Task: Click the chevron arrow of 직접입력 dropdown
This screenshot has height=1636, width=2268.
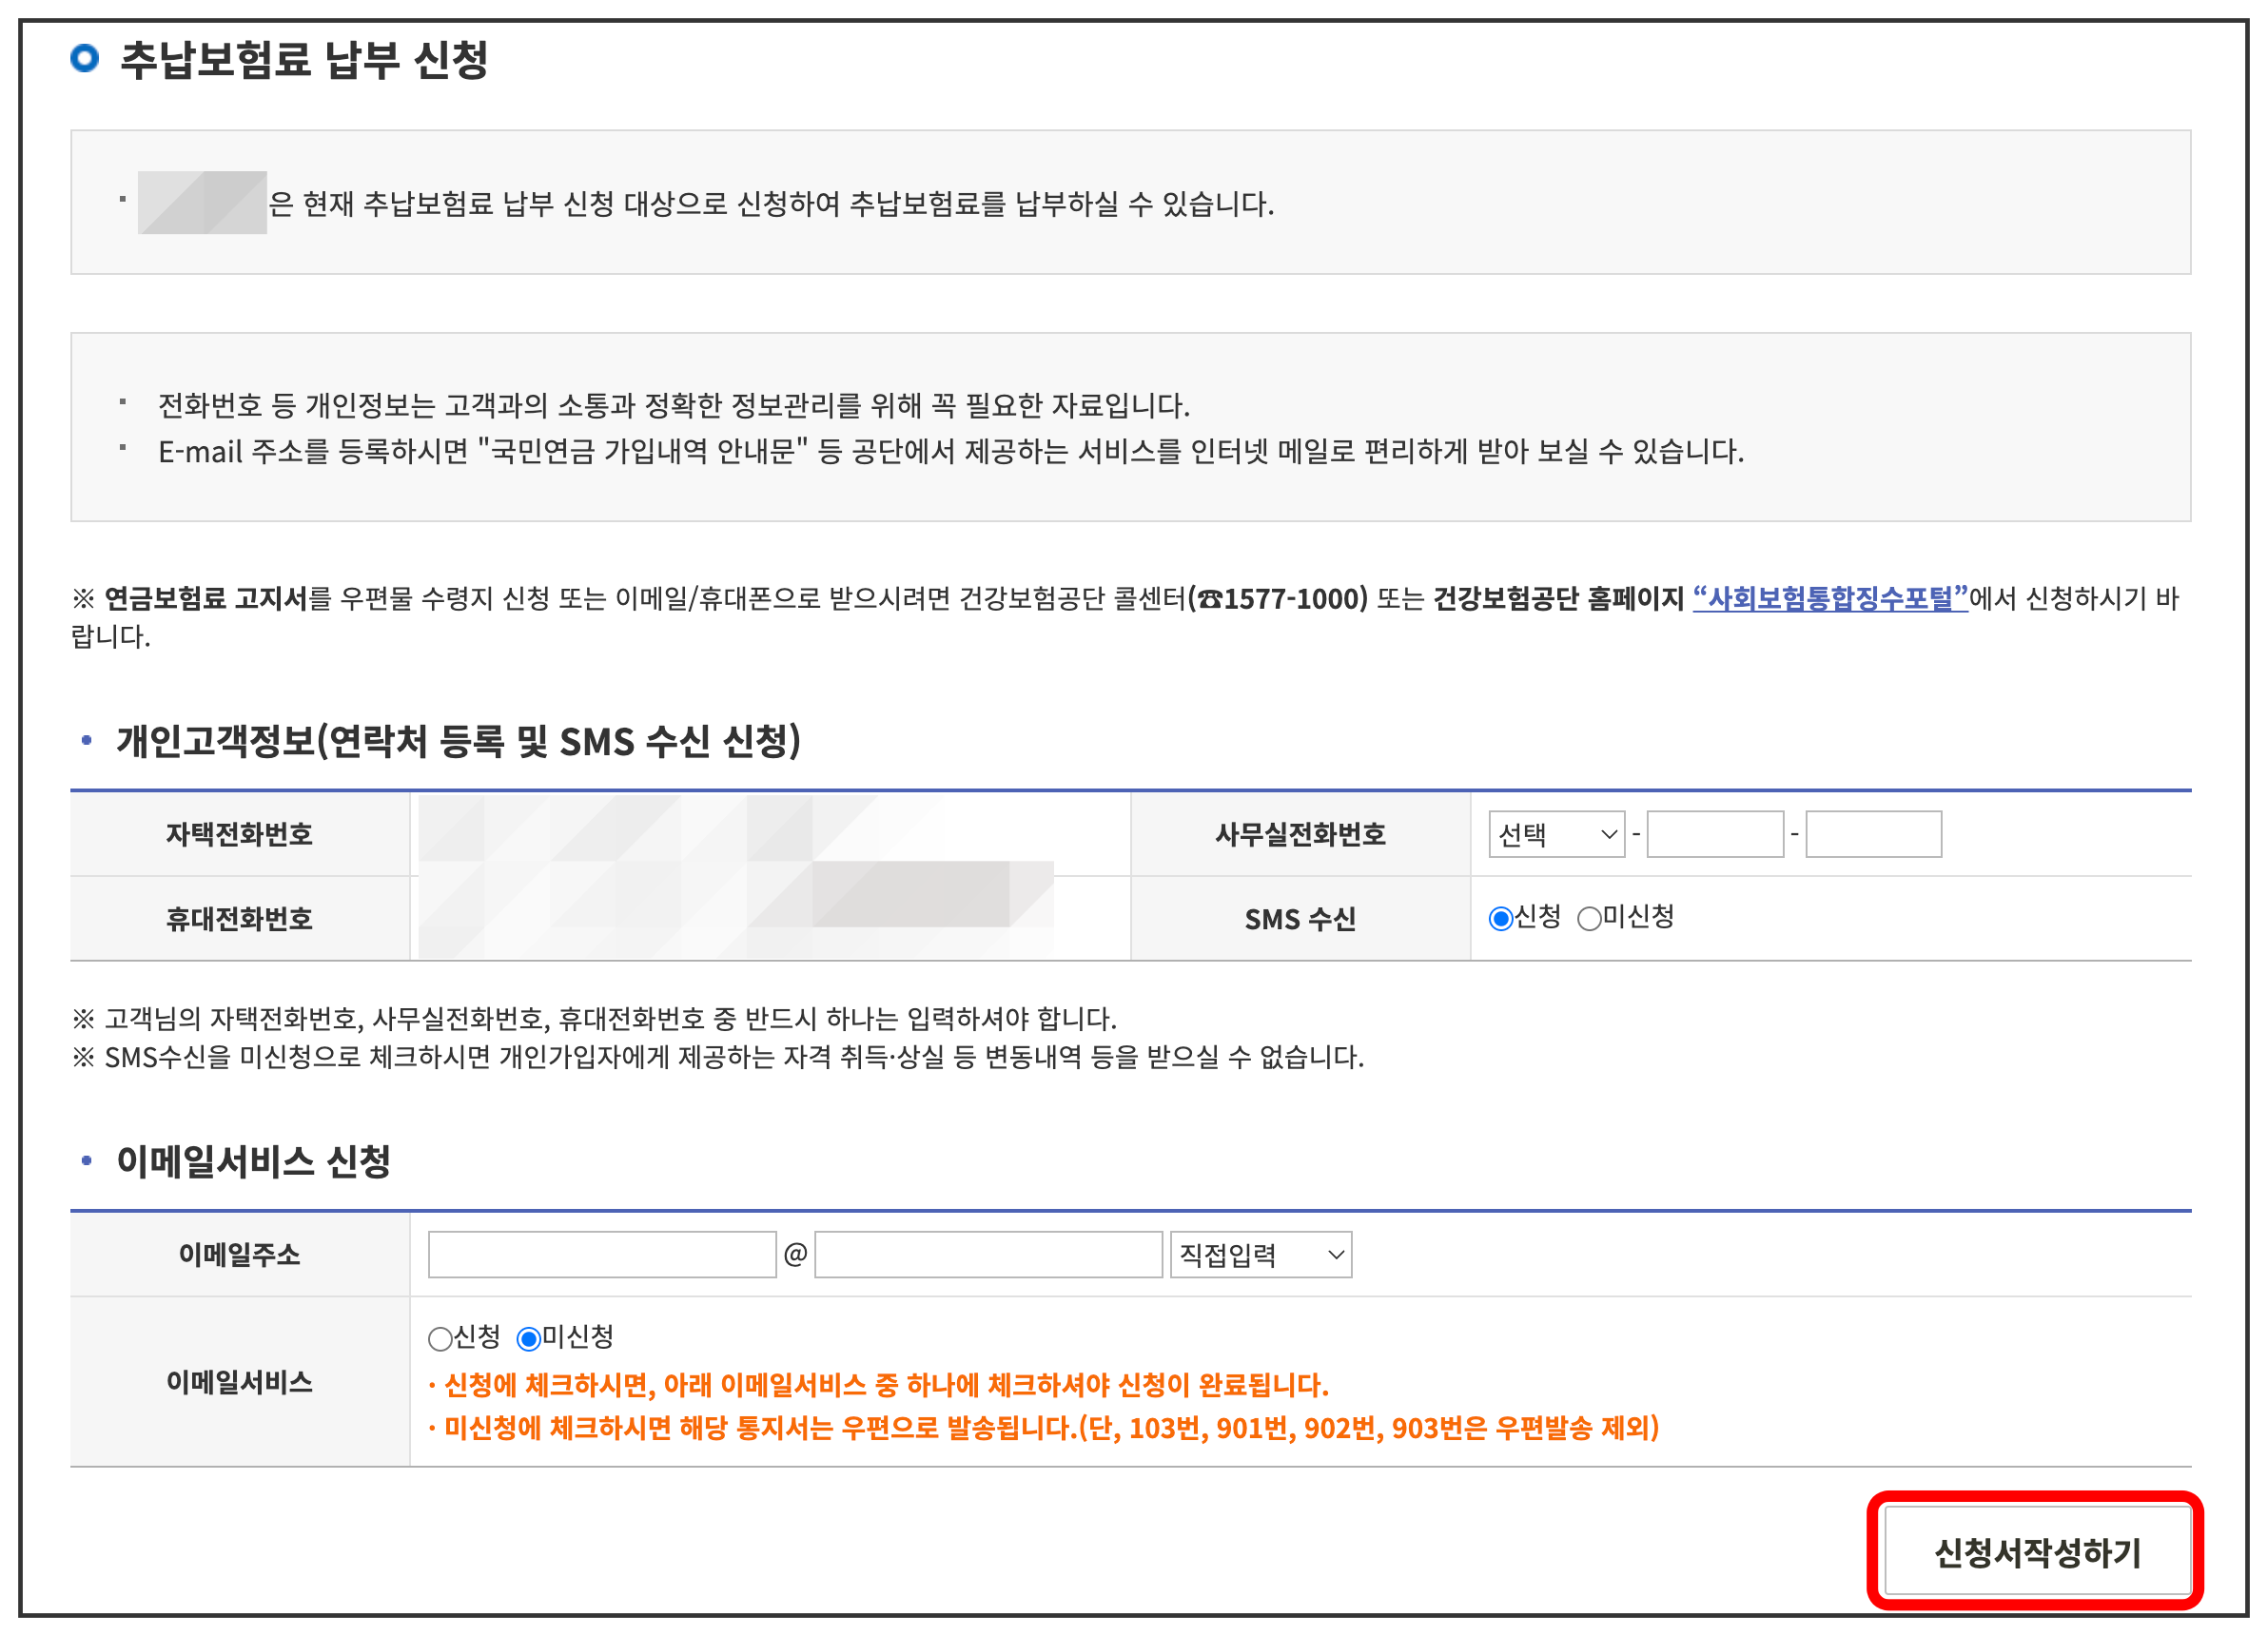Action: click(1335, 1254)
